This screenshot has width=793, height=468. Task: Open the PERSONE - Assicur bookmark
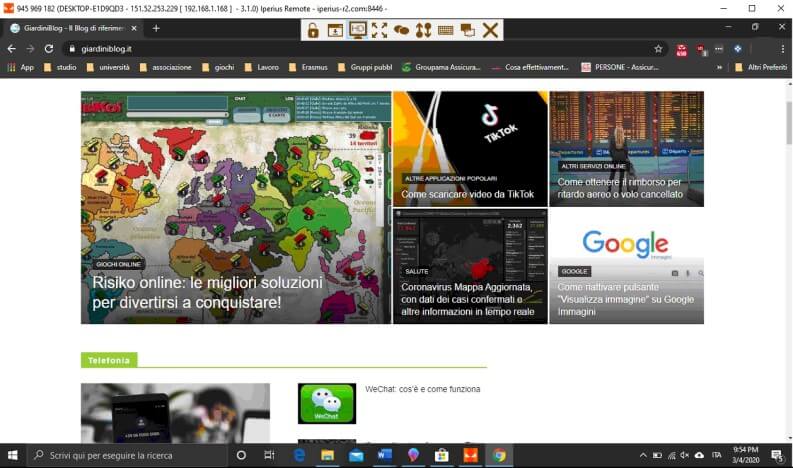click(x=620, y=67)
